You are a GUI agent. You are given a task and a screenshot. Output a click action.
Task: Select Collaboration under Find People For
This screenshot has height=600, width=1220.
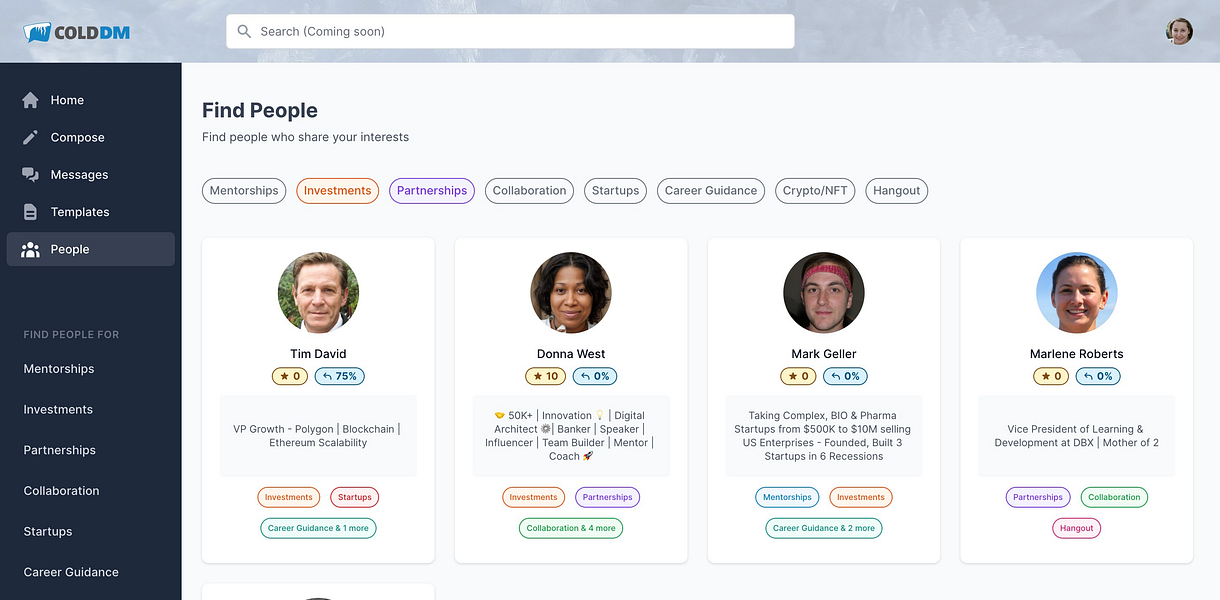pyautogui.click(x=61, y=491)
